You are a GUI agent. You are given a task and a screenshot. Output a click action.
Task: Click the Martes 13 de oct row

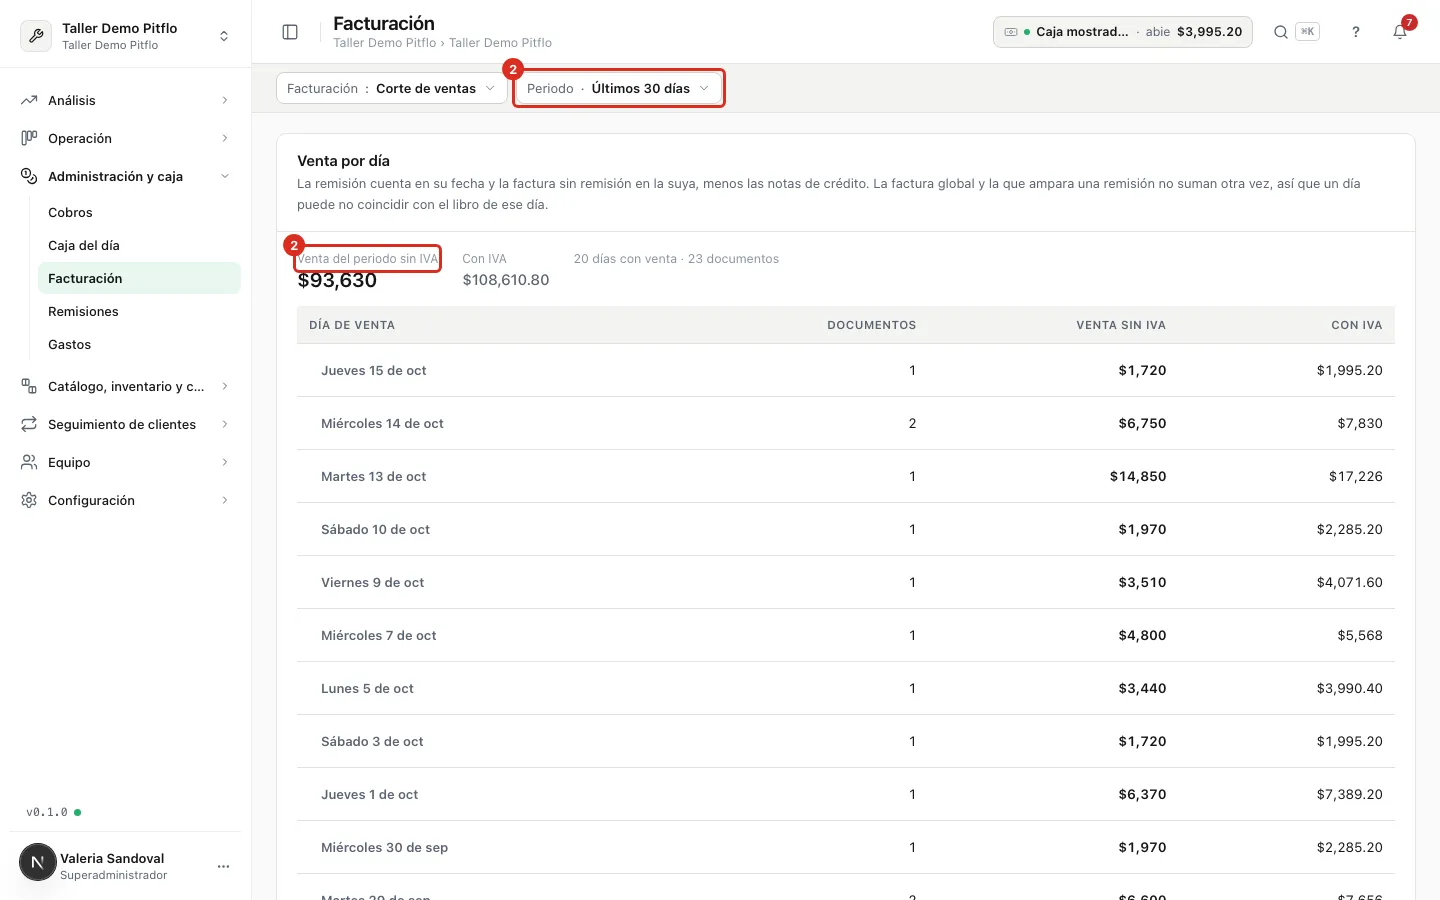[x=846, y=476]
